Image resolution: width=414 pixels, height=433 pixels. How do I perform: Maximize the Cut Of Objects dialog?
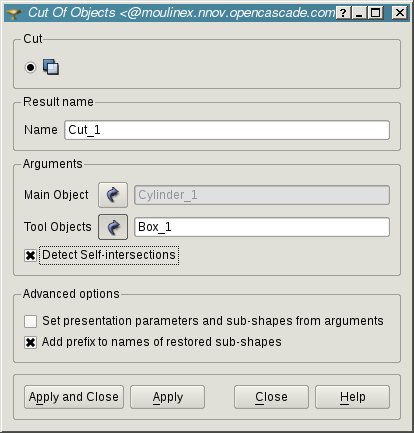(x=375, y=13)
